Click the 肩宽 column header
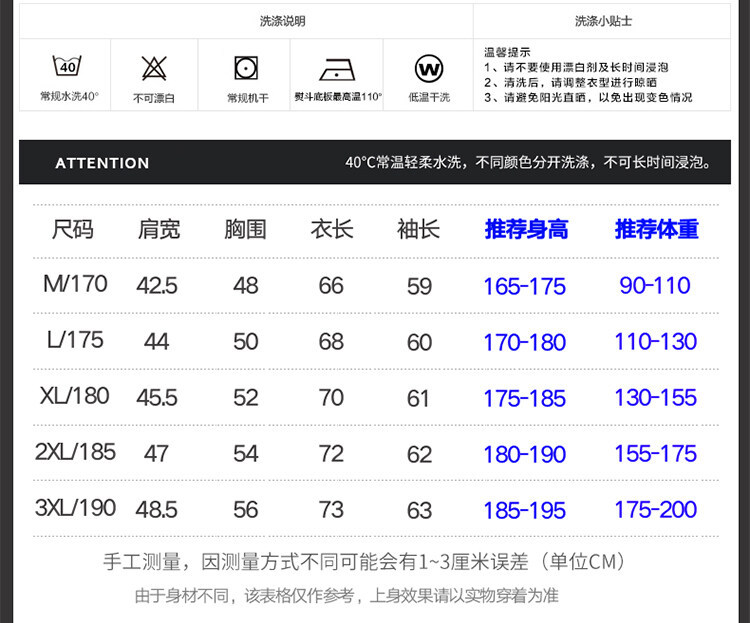The image size is (750, 623). (159, 229)
